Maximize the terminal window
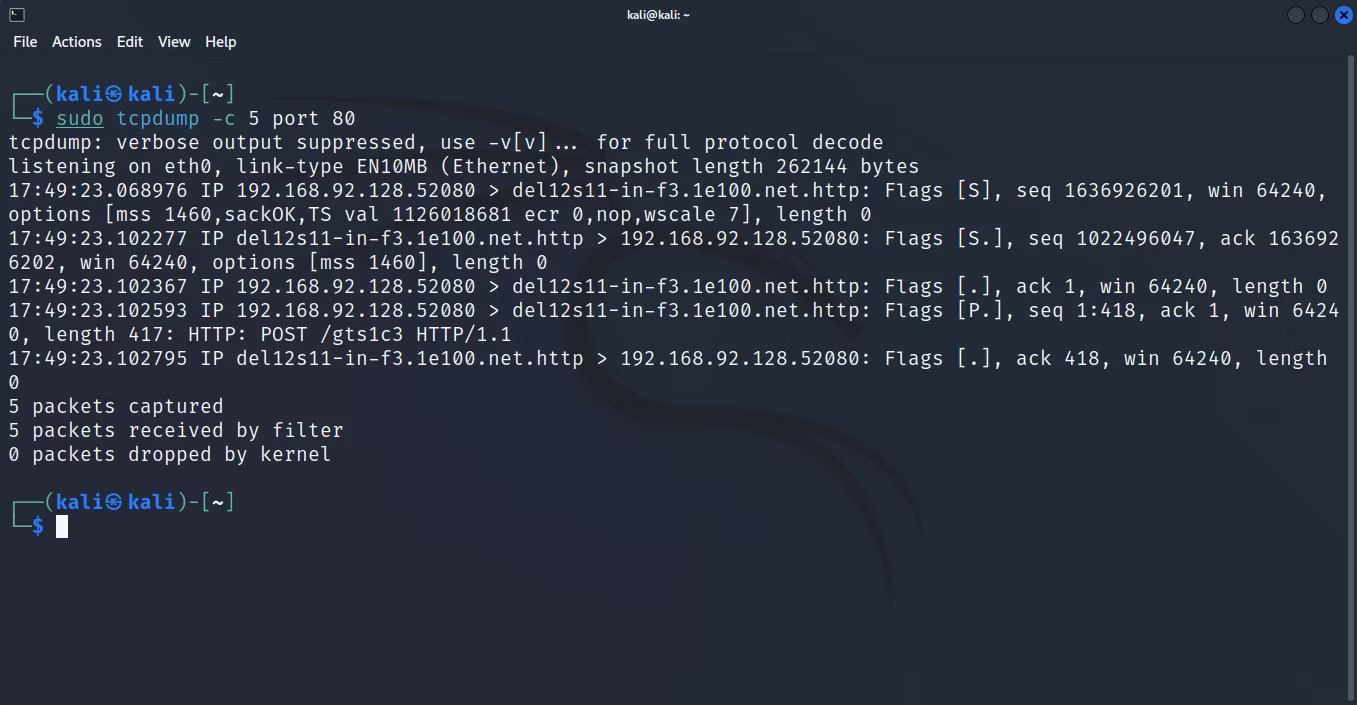This screenshot has width=1357, height=705. (1320, 15)
